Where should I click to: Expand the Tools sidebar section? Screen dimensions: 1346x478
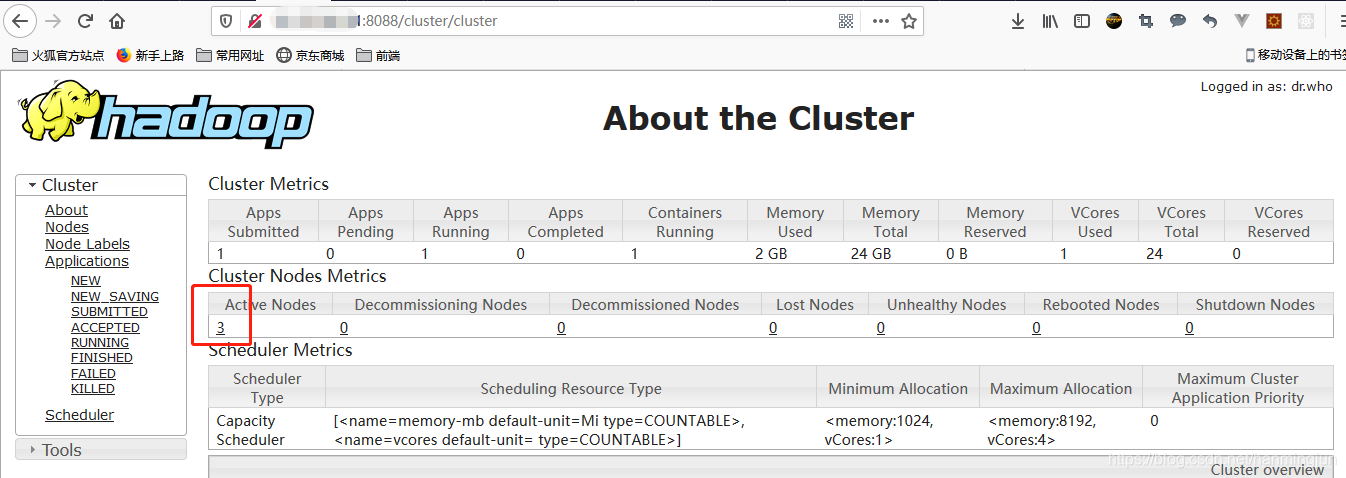click(x=101, y=450)
